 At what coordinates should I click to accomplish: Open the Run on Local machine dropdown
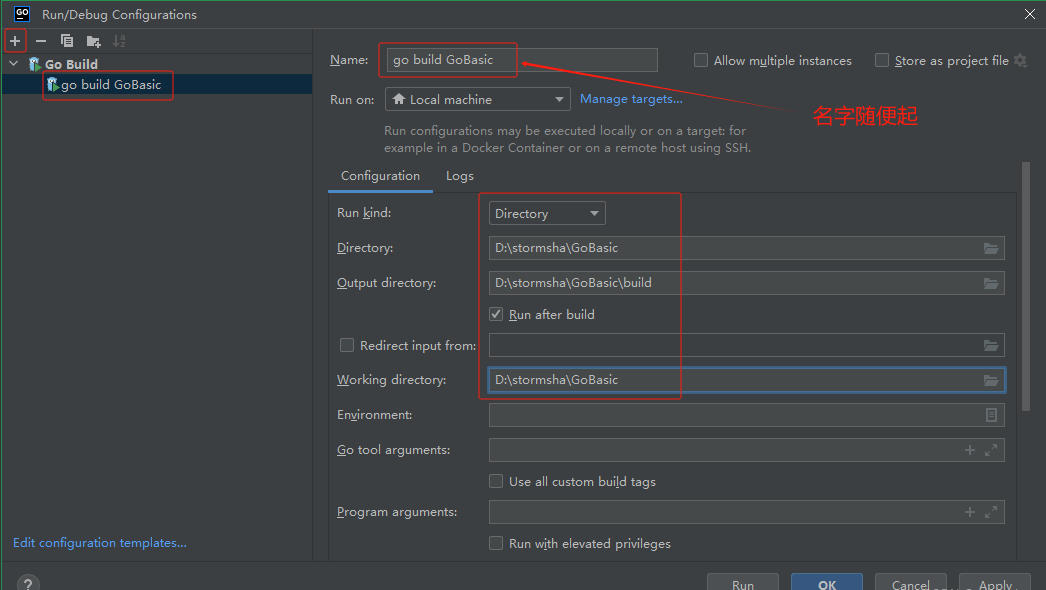tap(477, 100)
